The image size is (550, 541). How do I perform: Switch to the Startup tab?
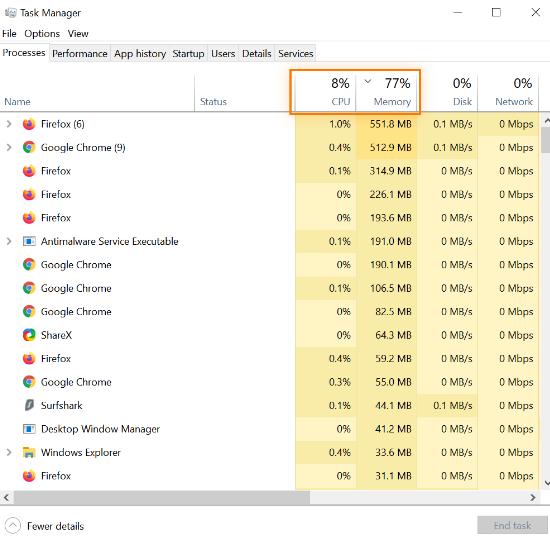[x=188, y=54]
